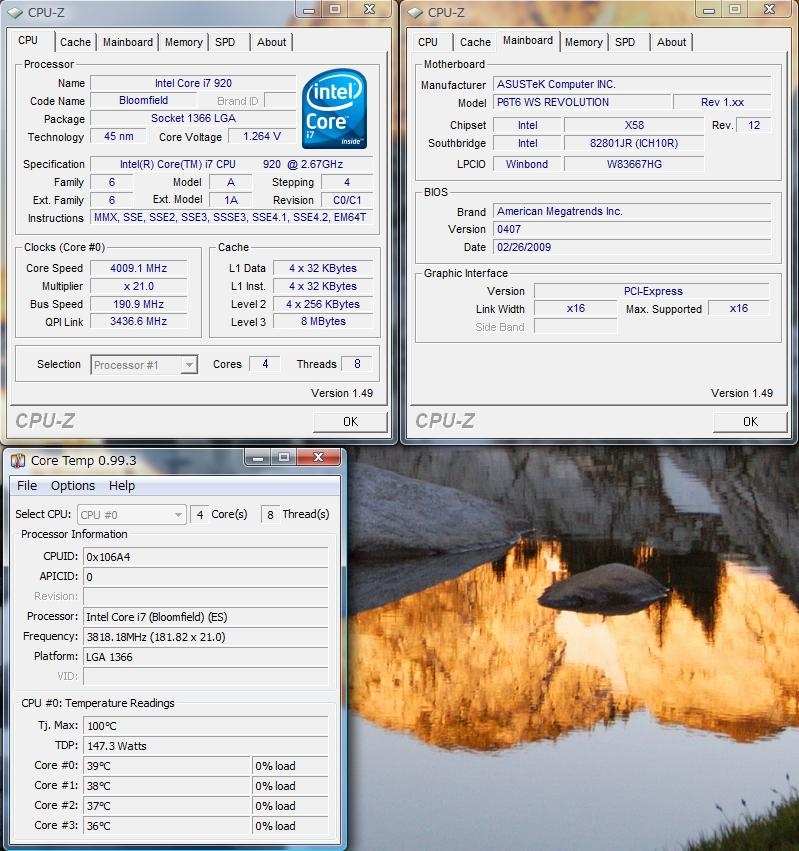Image resolution: width=799 pixels, height=851 pixels.
Task: Click the Core Speed value field
Action: click(x=139, y=268)
